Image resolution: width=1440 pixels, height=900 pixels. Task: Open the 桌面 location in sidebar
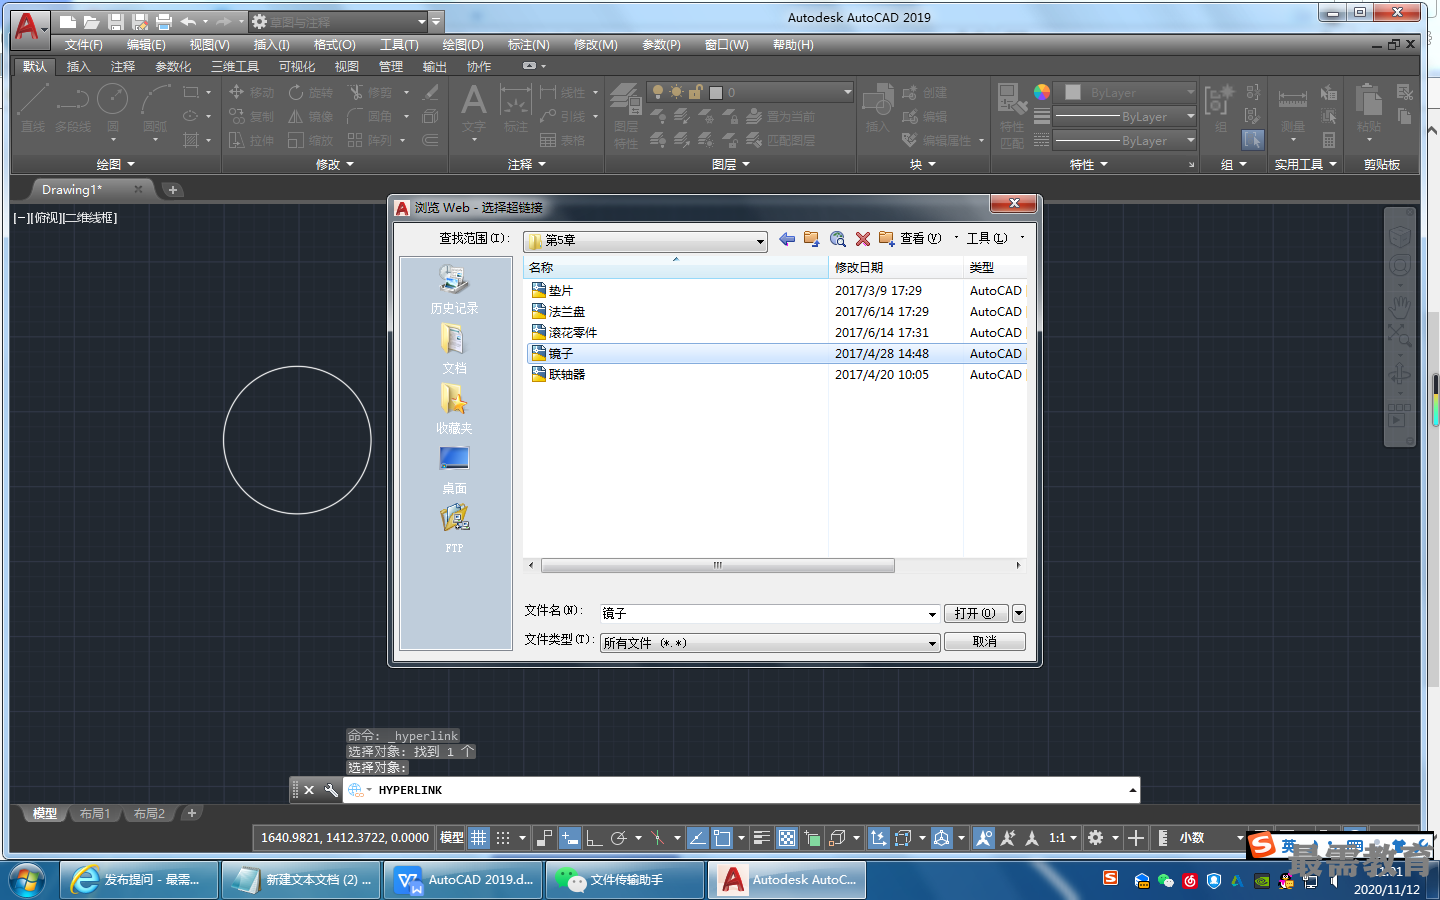454,470
